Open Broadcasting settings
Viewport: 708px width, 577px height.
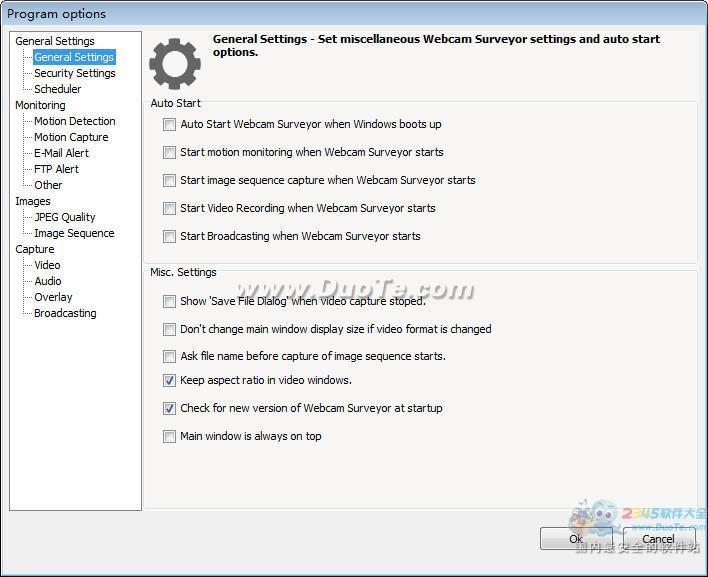click(65, 313)
